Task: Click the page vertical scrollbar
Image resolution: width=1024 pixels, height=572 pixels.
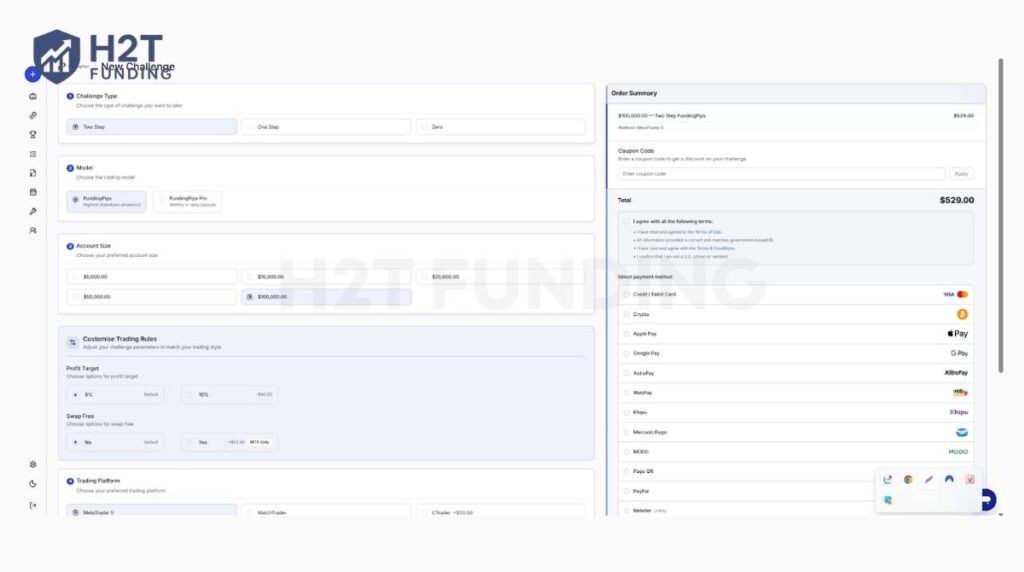Action: (1000, 215)
